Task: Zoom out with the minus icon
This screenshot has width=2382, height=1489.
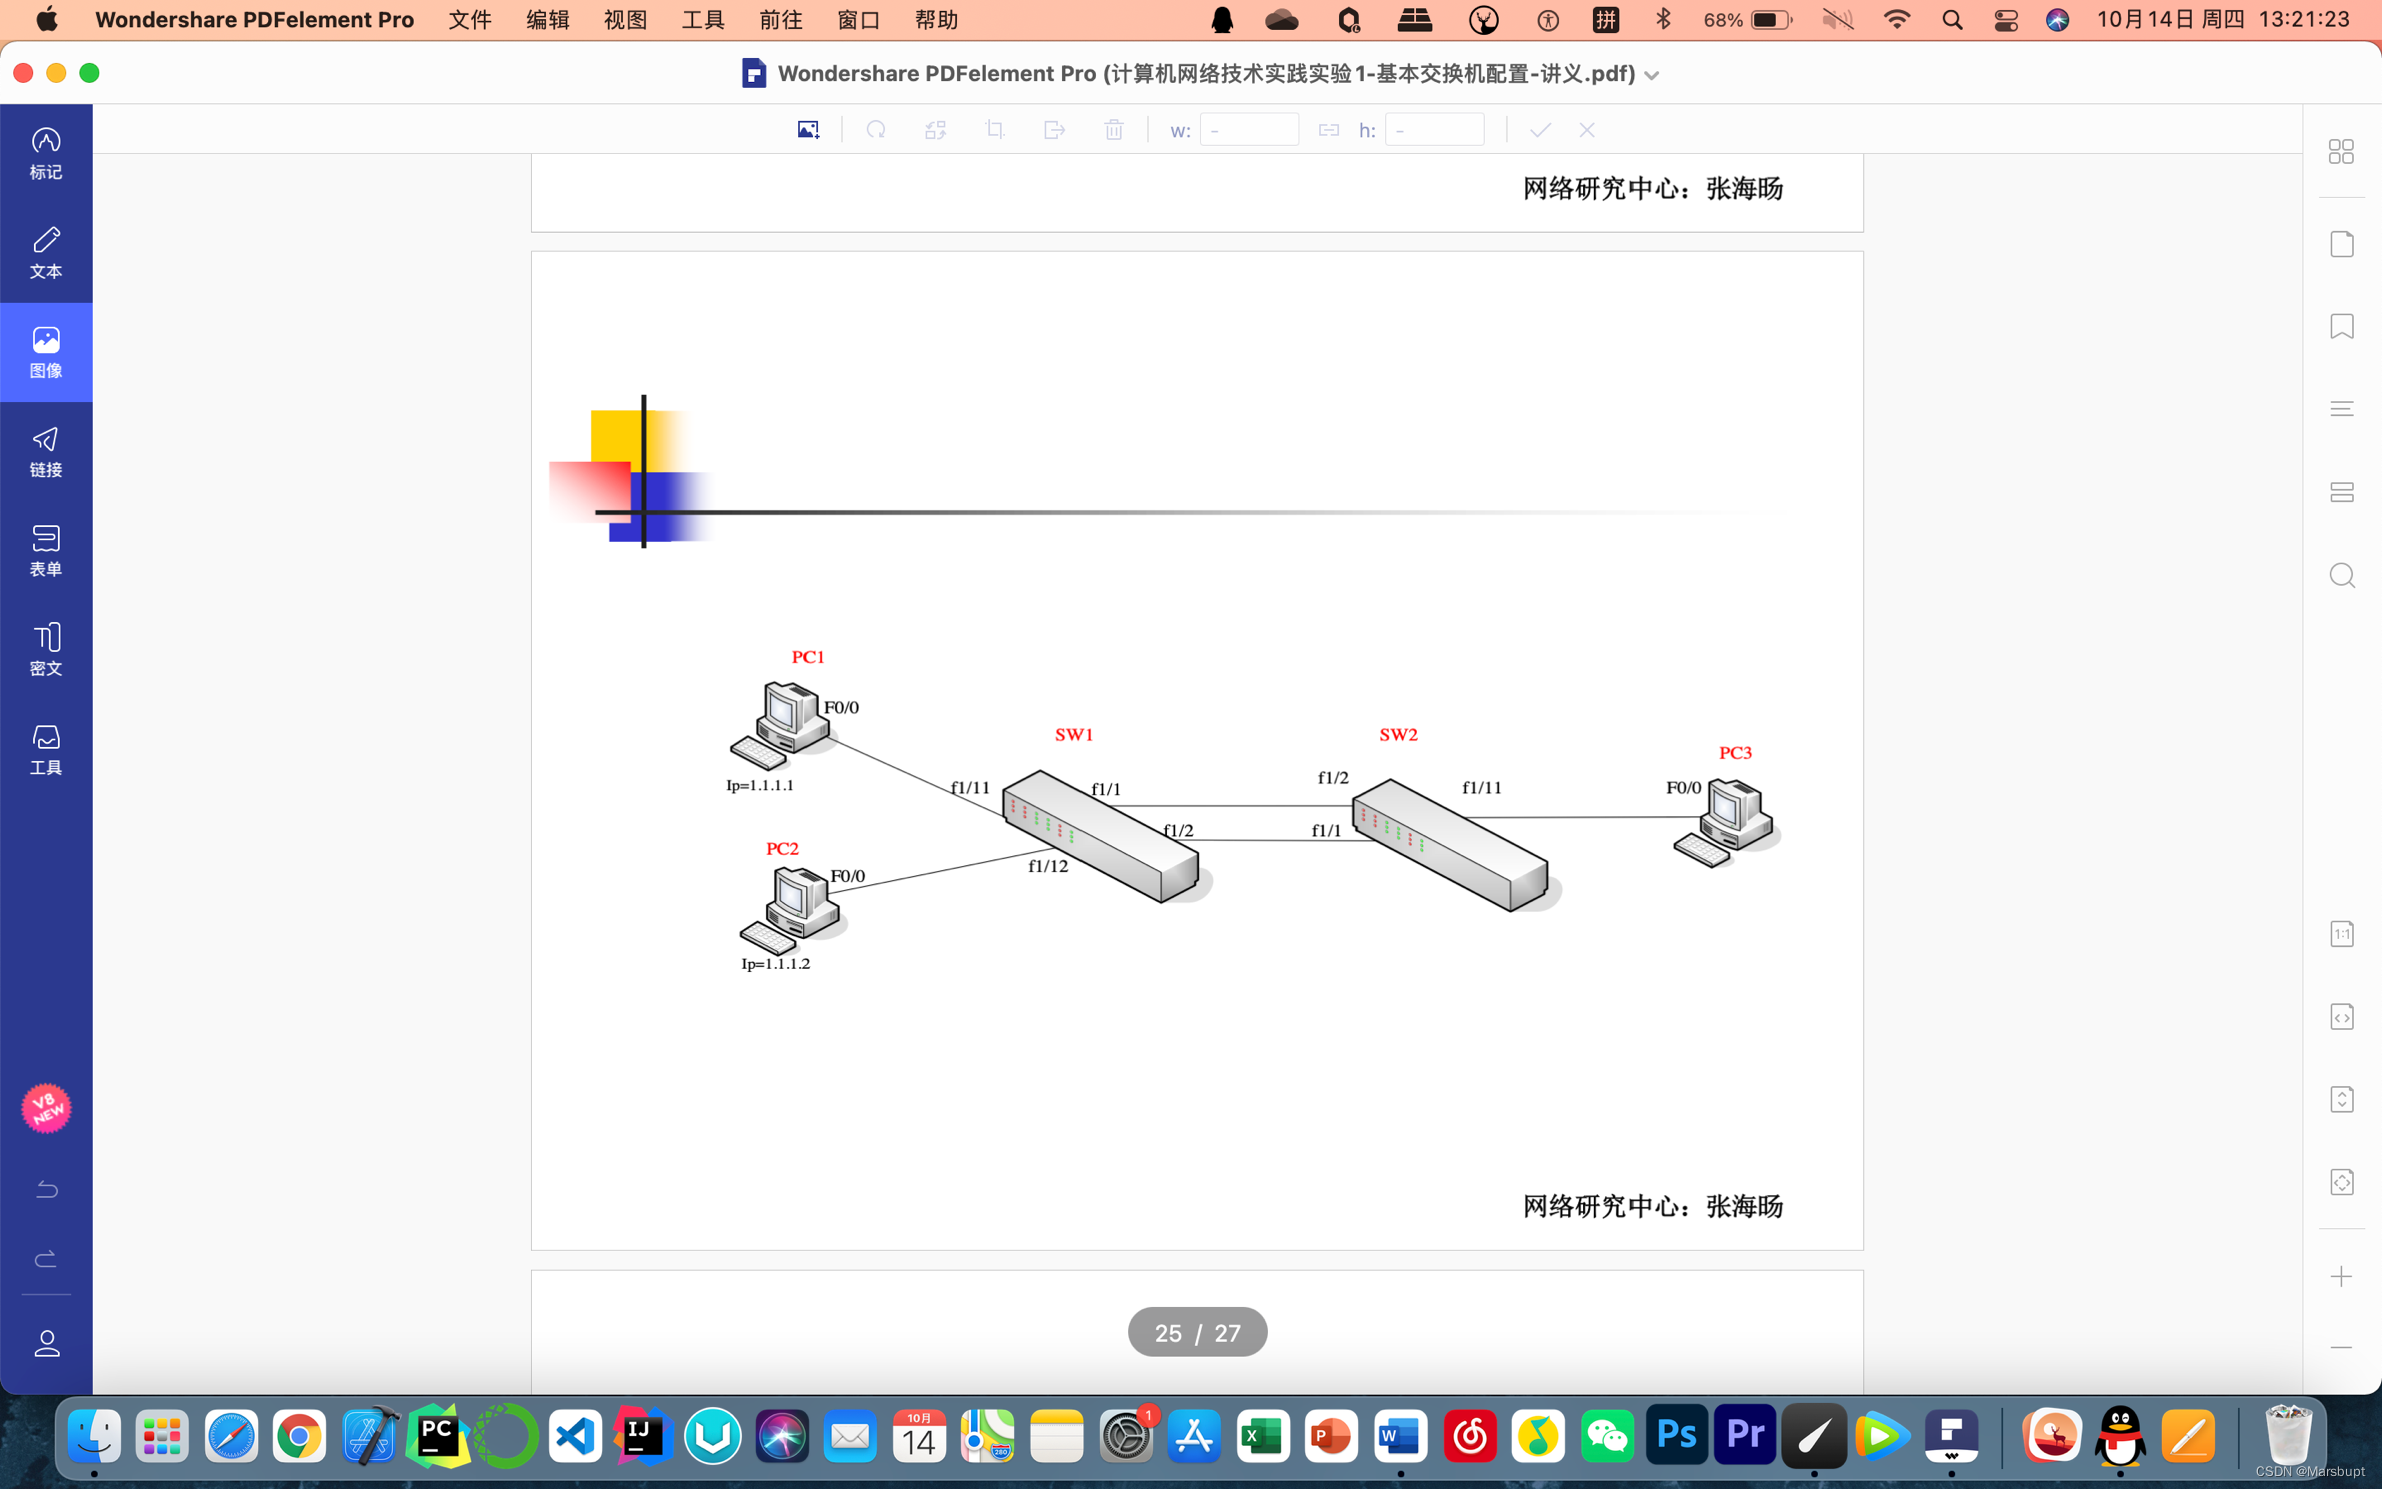Action: (x=2341, y=1348)
